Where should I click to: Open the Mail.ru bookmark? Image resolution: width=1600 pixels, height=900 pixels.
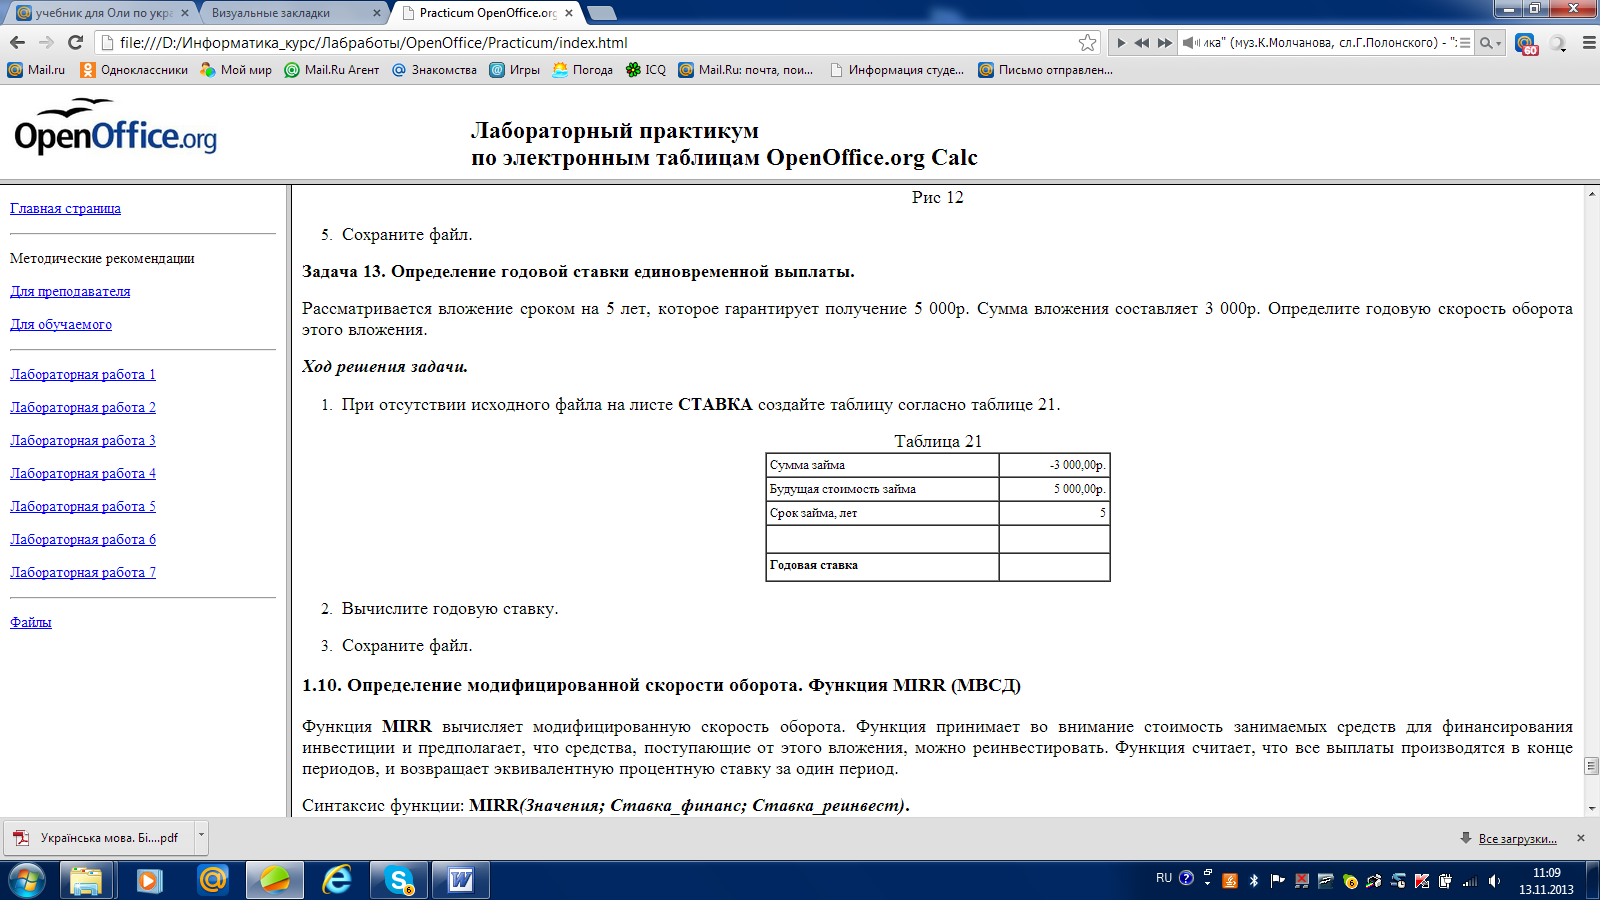point(36,70)
